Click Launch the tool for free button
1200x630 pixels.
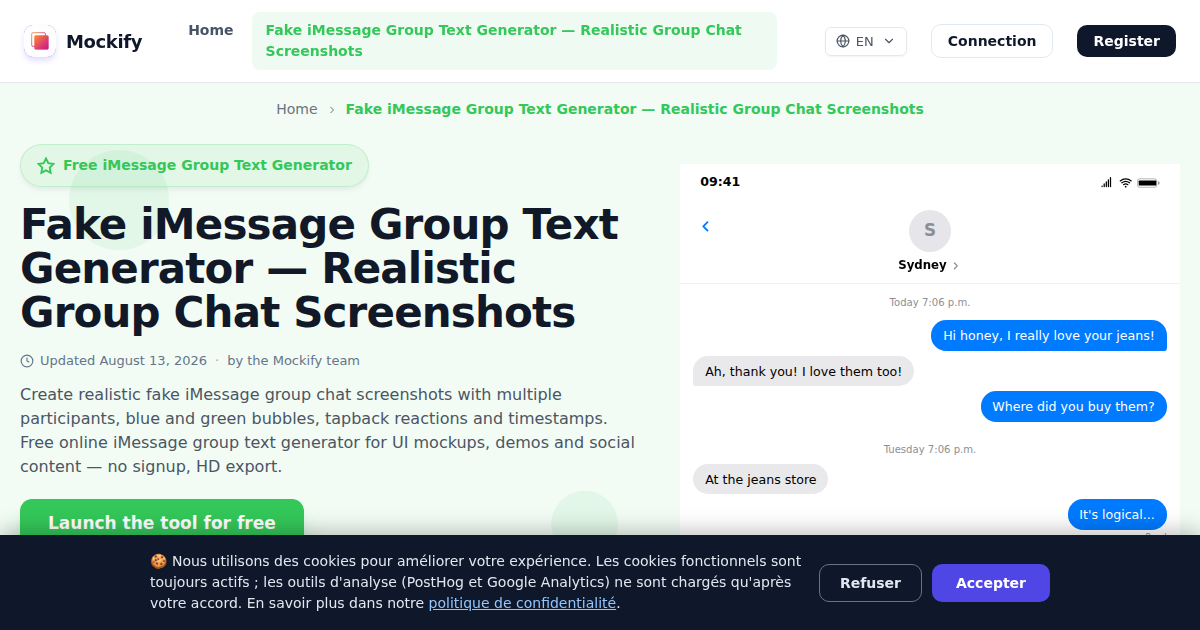[x=162, y=522]
